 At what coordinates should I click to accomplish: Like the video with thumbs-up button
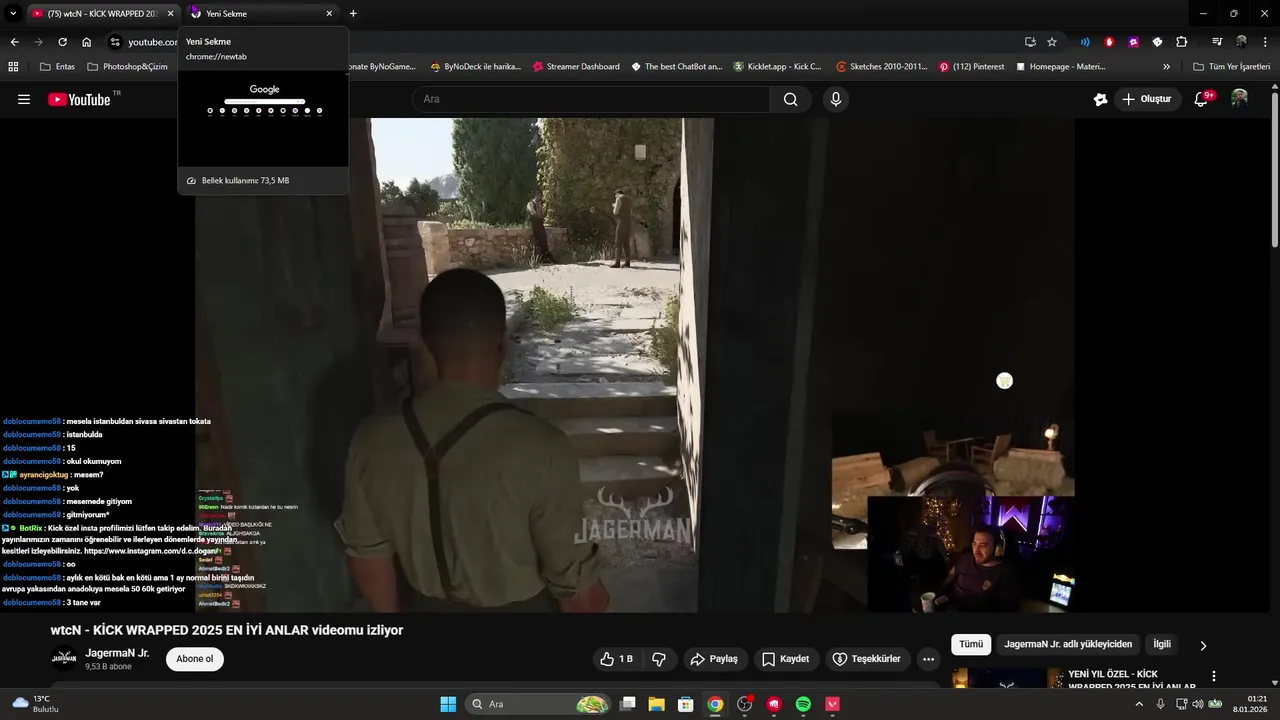pos(616,659)
